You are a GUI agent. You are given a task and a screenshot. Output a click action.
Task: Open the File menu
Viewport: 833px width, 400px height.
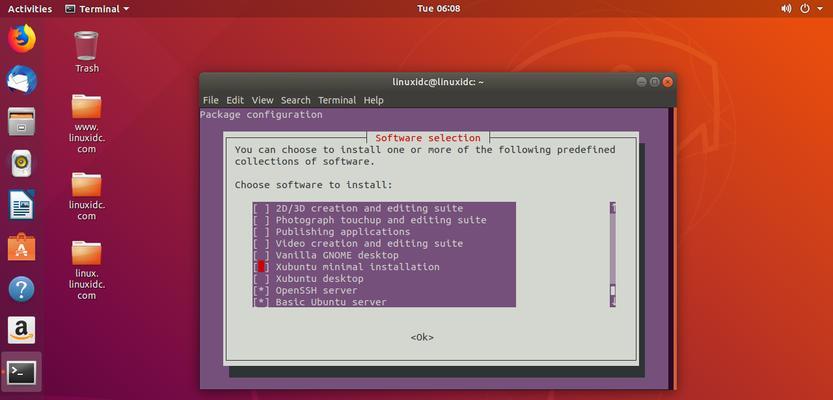(210, 100)
